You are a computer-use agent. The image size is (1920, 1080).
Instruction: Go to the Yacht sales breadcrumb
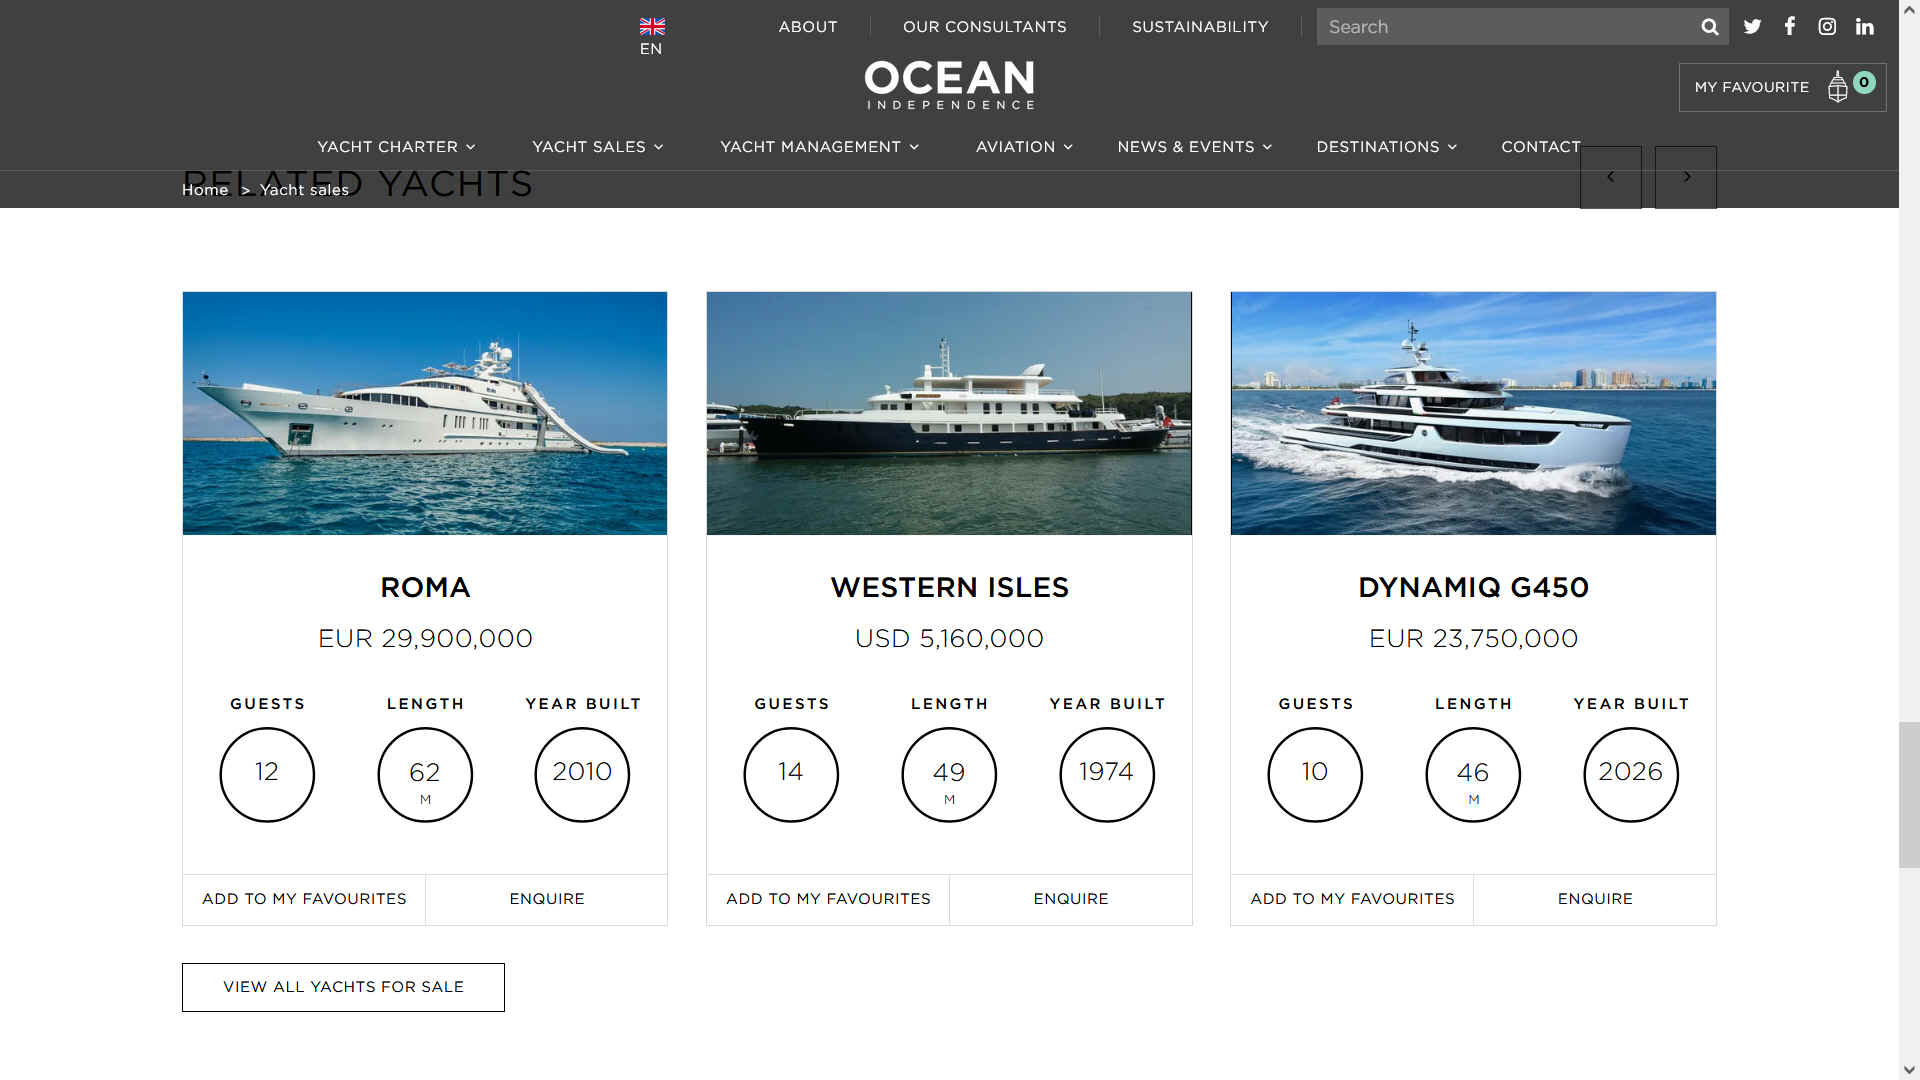(x=304, y=190)
